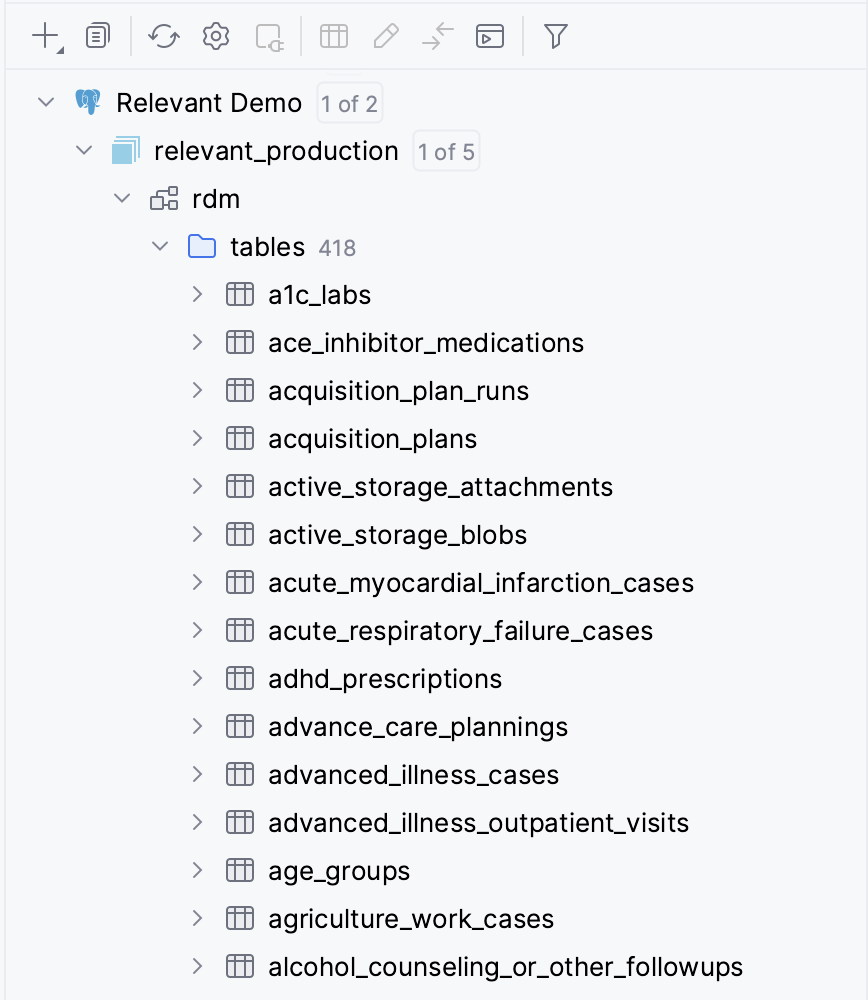Image resolution: width=868 pixels, height=1000 pixels.
Task: Expand the a1c_labs table
Action: (197, 294)
